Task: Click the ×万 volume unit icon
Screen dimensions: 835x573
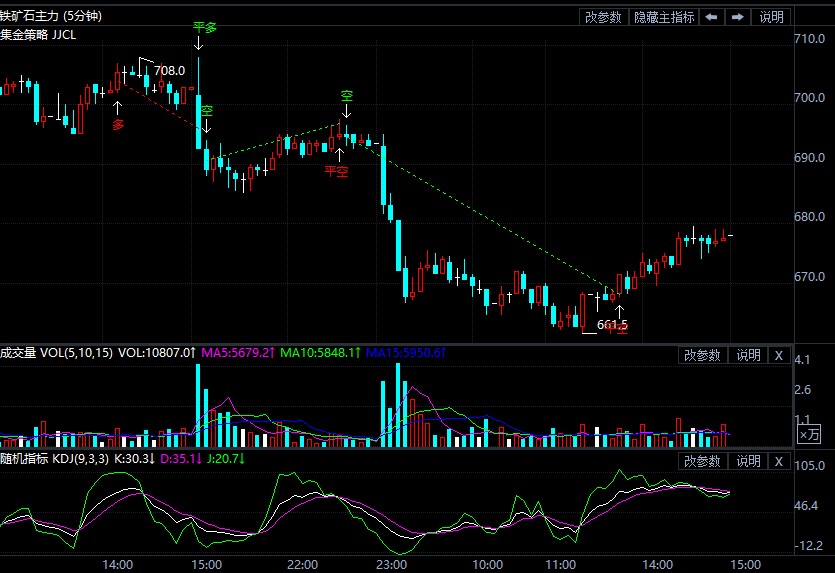Action: (x=808, y=434)
